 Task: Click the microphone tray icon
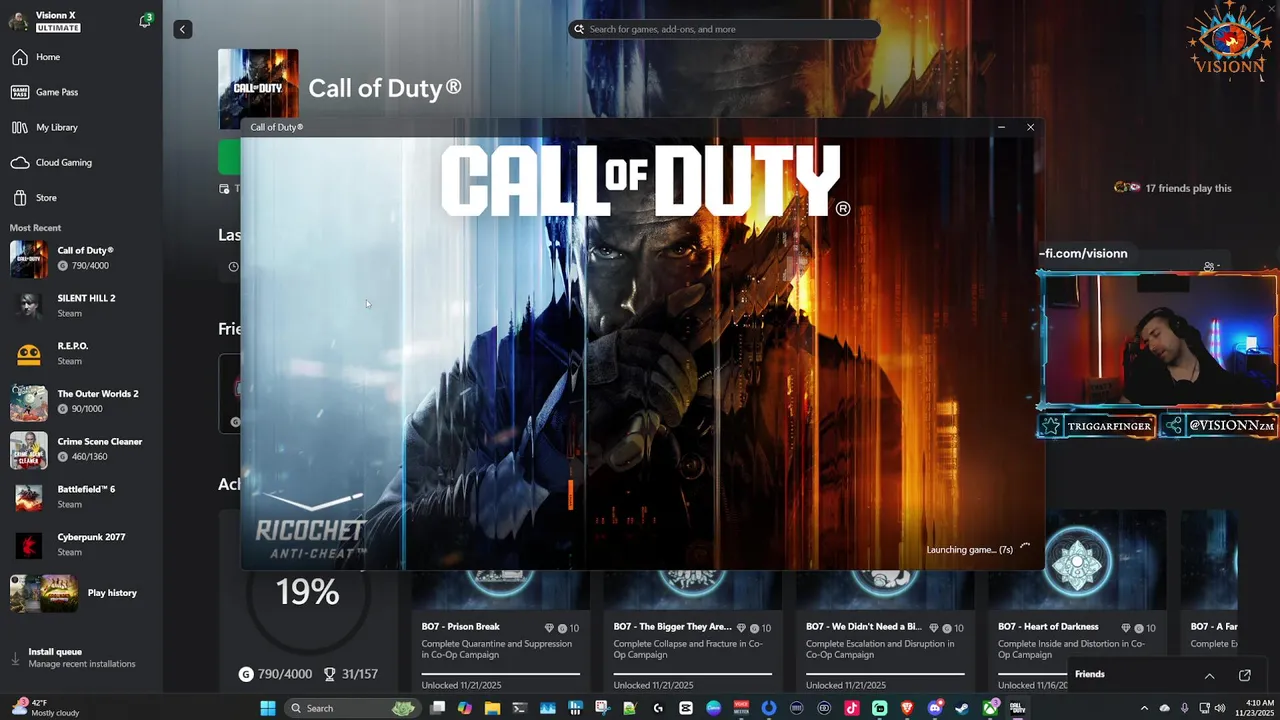coord(1184,708)
